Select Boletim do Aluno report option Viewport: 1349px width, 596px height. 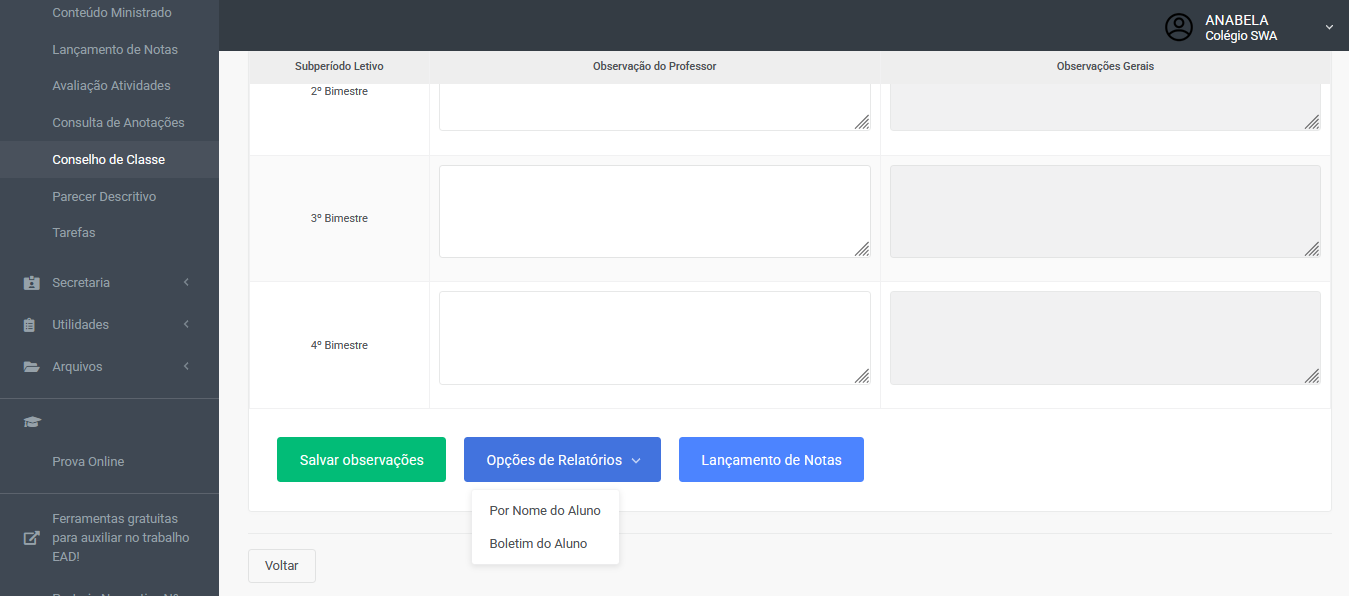pyautogui.click(x=545, y=544)
